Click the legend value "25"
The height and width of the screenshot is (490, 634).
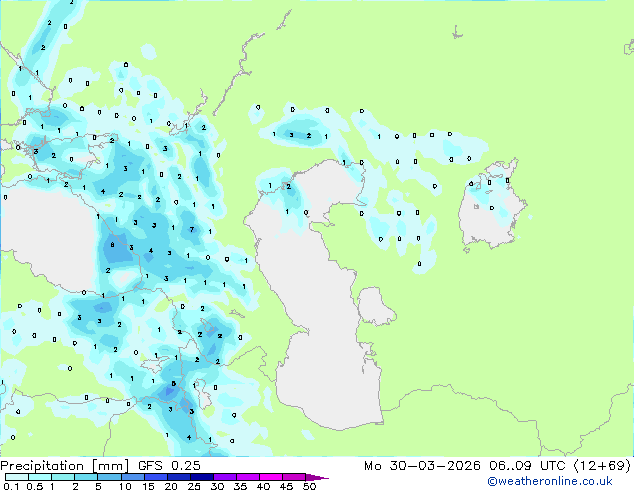(x=194, y=486)
